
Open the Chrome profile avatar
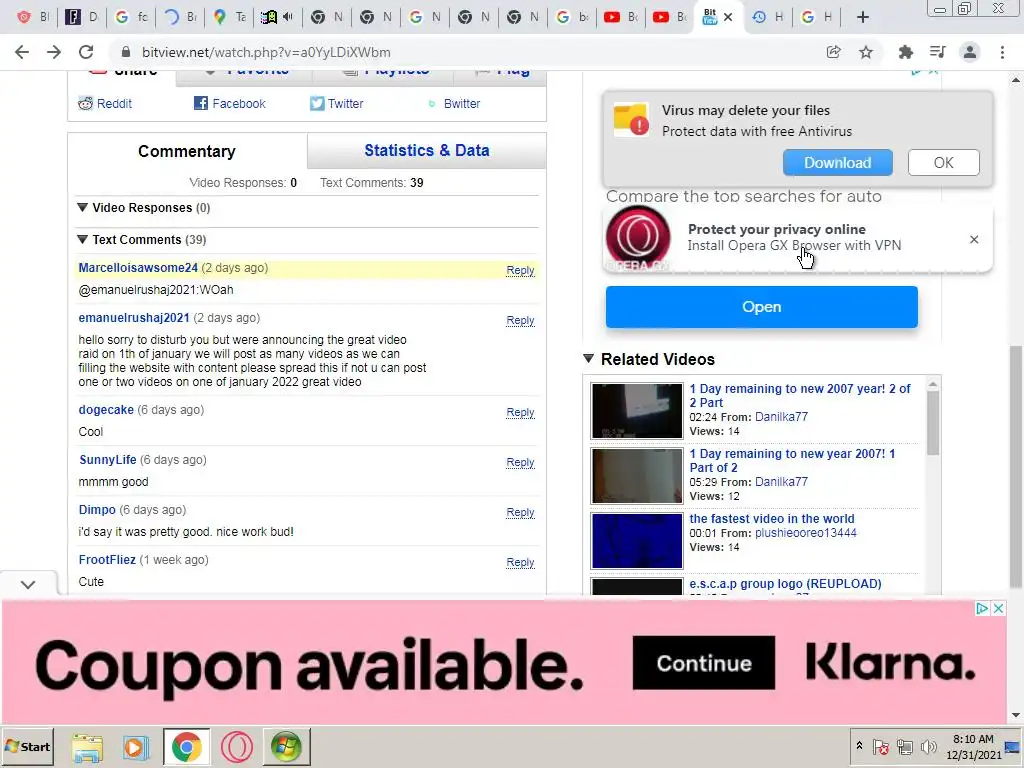coord(970,52)
